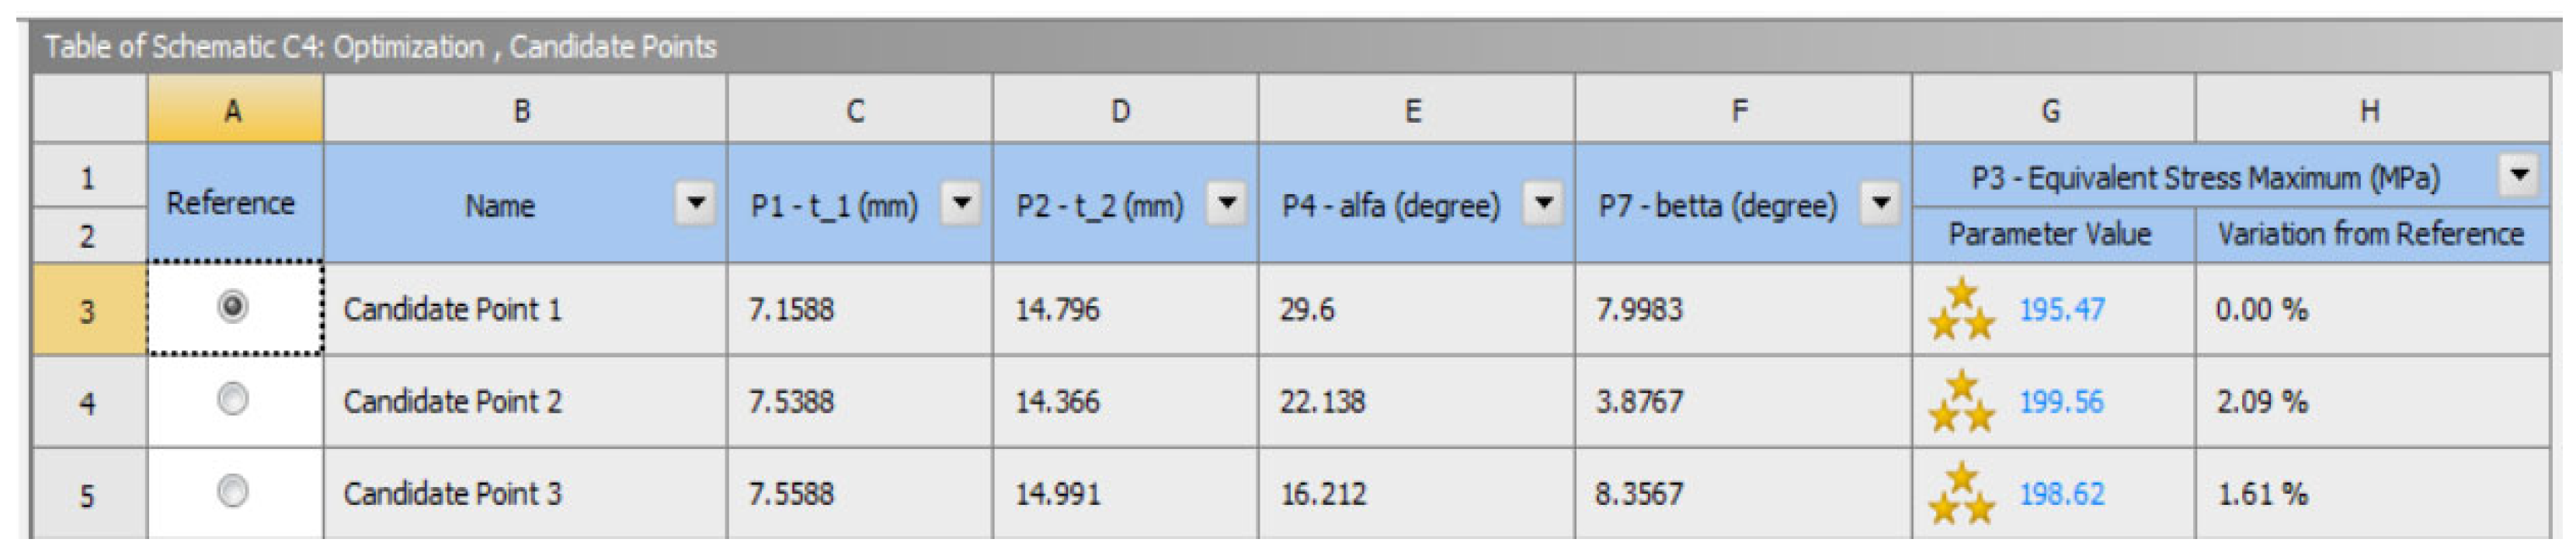The width and height of the screenshot is (2576, 553).
Task: Click the star rating icon for Candidate Point 2
Action: point(1960,402)
